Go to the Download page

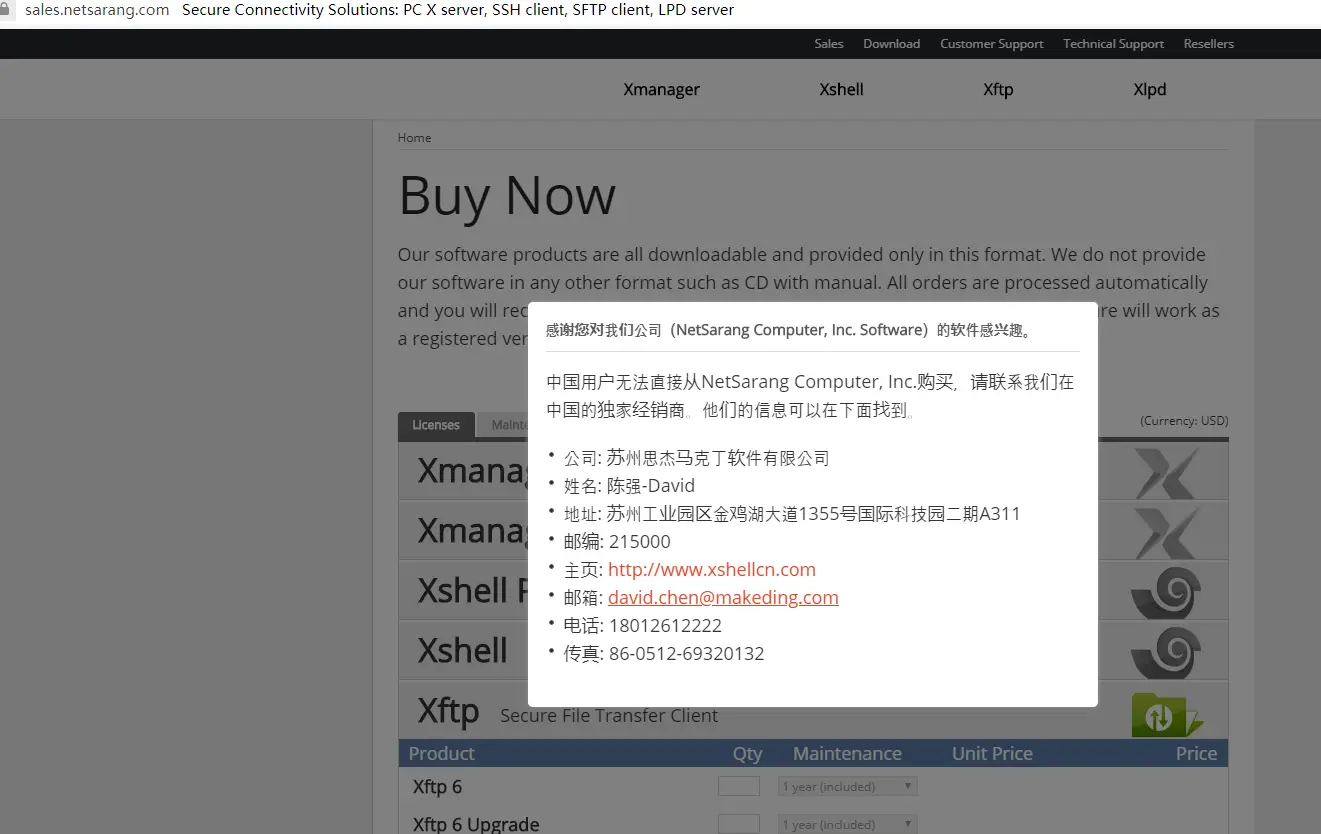click(892, 44)
